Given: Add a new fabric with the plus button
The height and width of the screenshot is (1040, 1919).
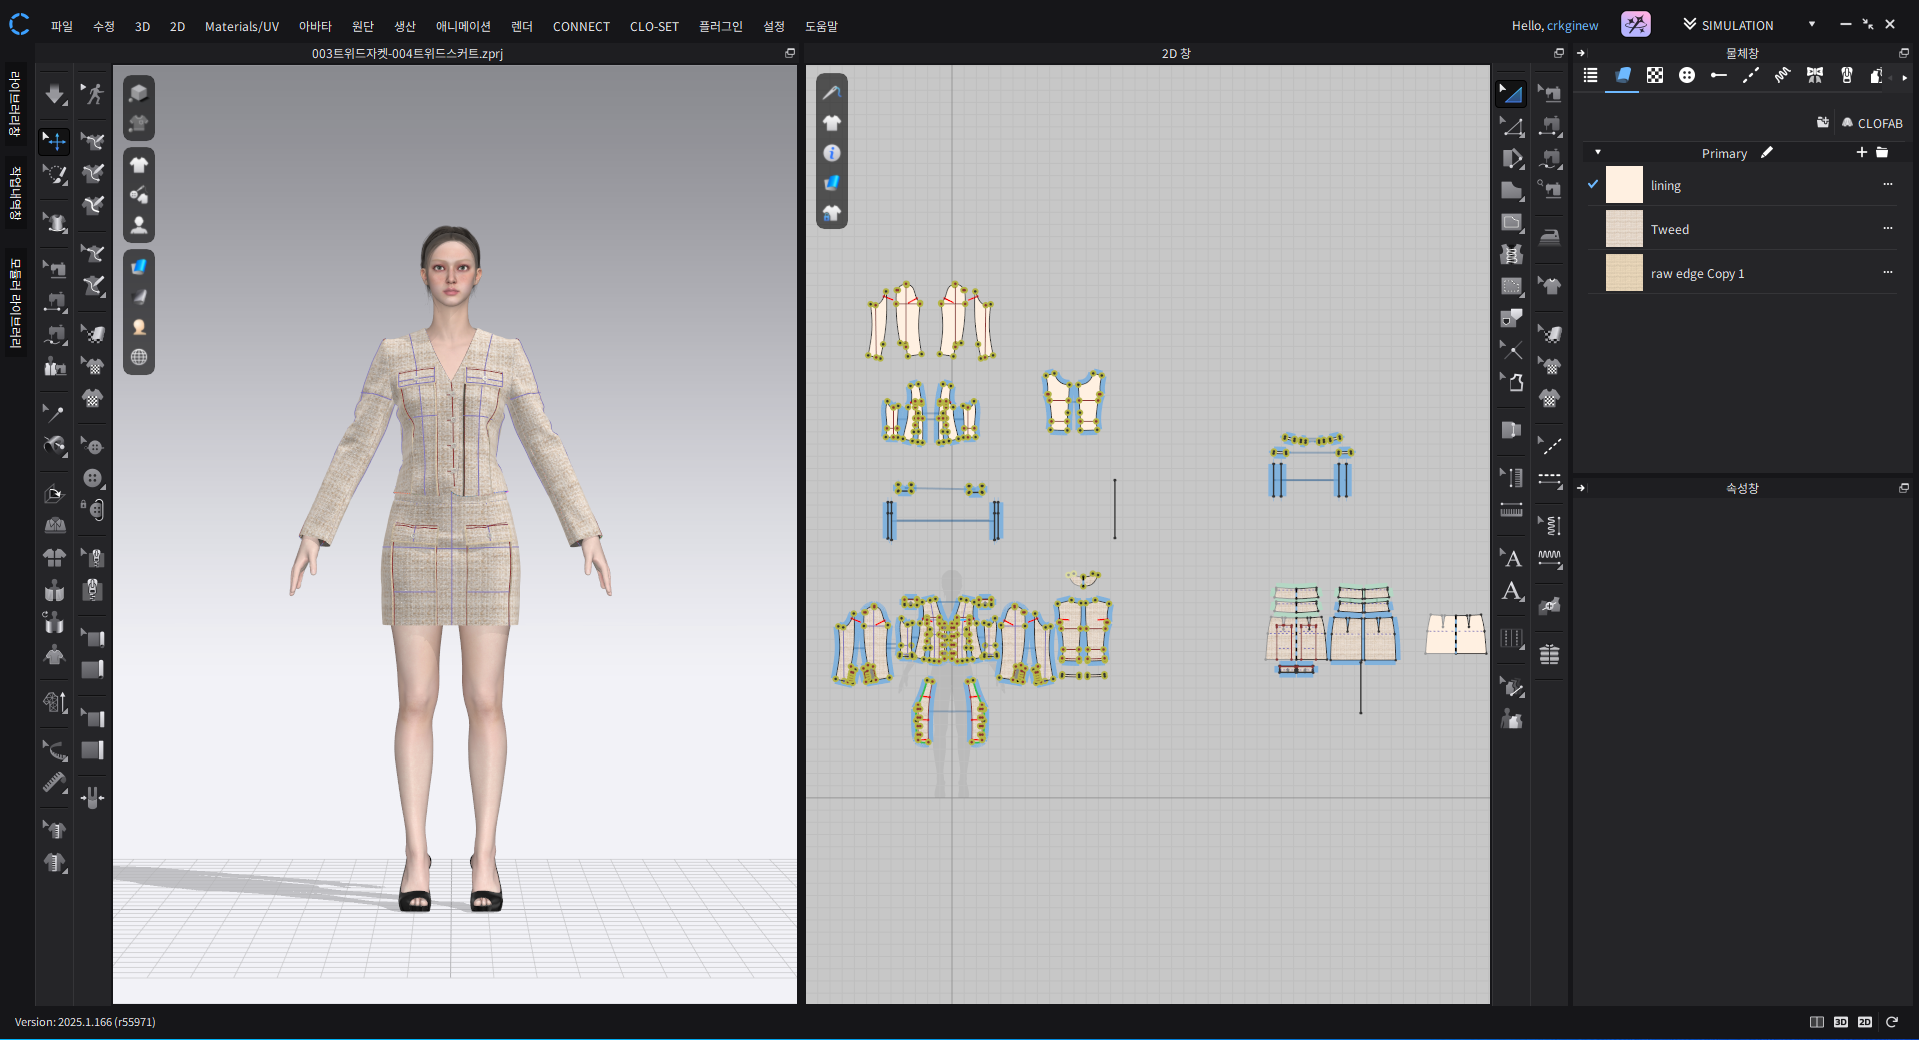Looking at the screenshot, I should coord(1861,153).
